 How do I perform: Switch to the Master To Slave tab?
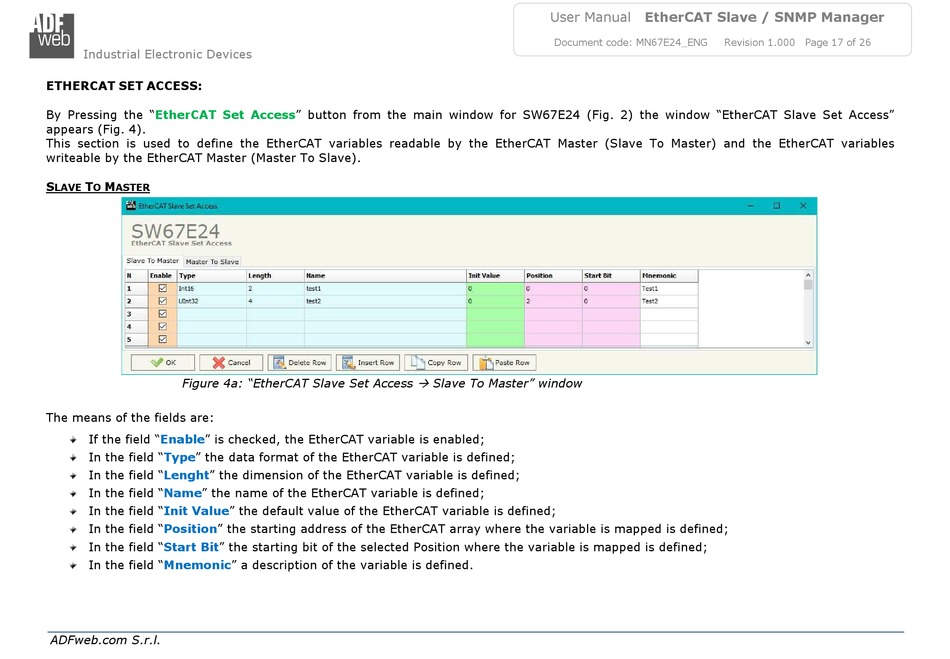pos(212,262)
